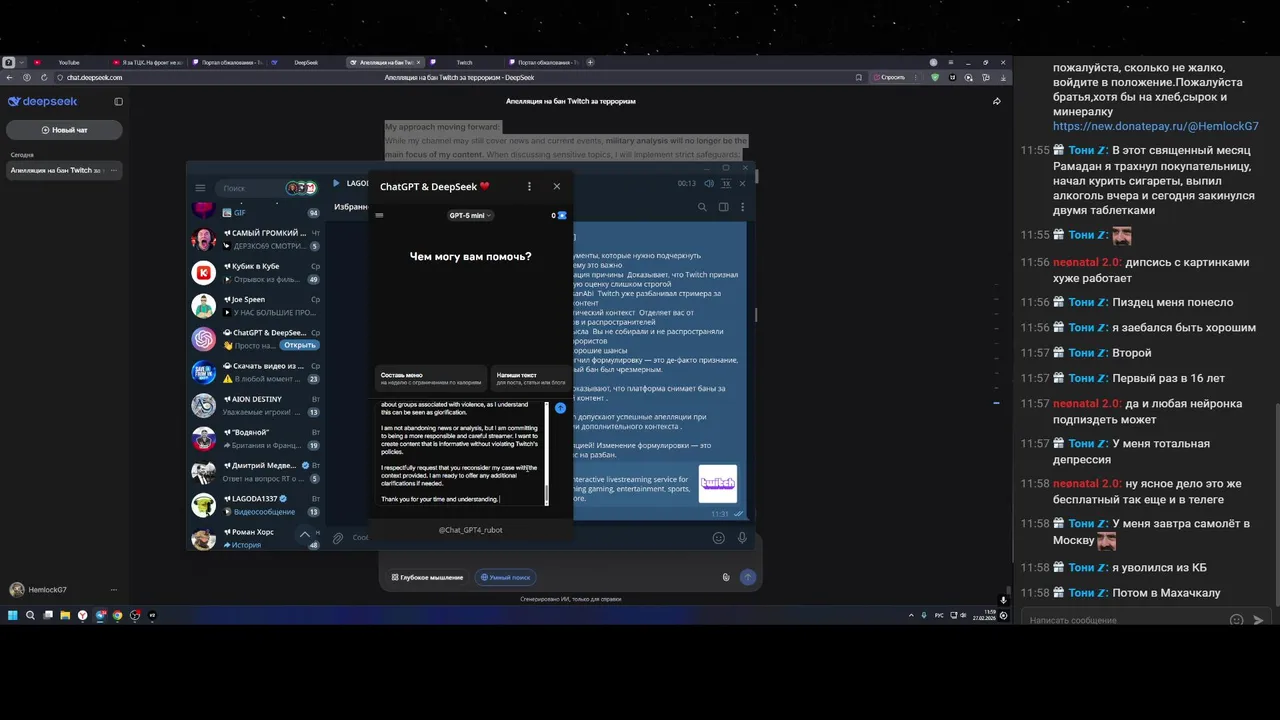This screenshot has width=1280, height=720.
Task: Close the Telegram audio player bar
Action: 742,184
